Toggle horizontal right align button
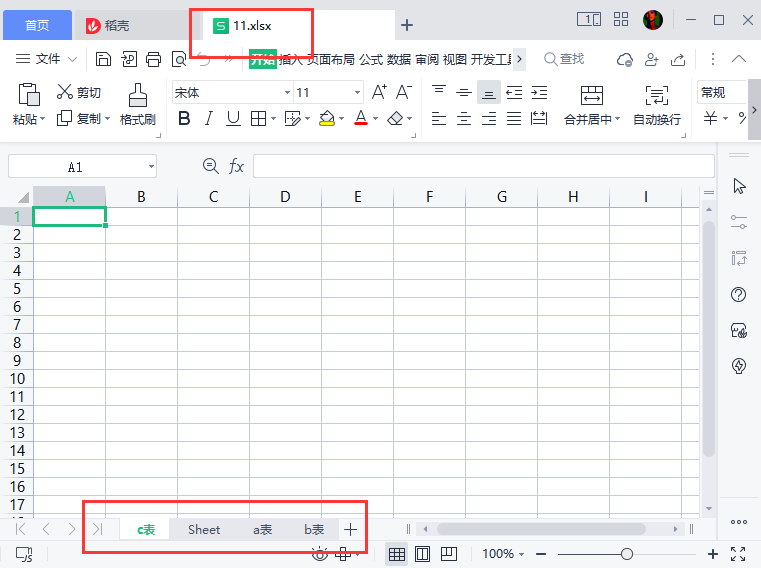761x568 pixels. pyautogui.click(x=489, y=118)
